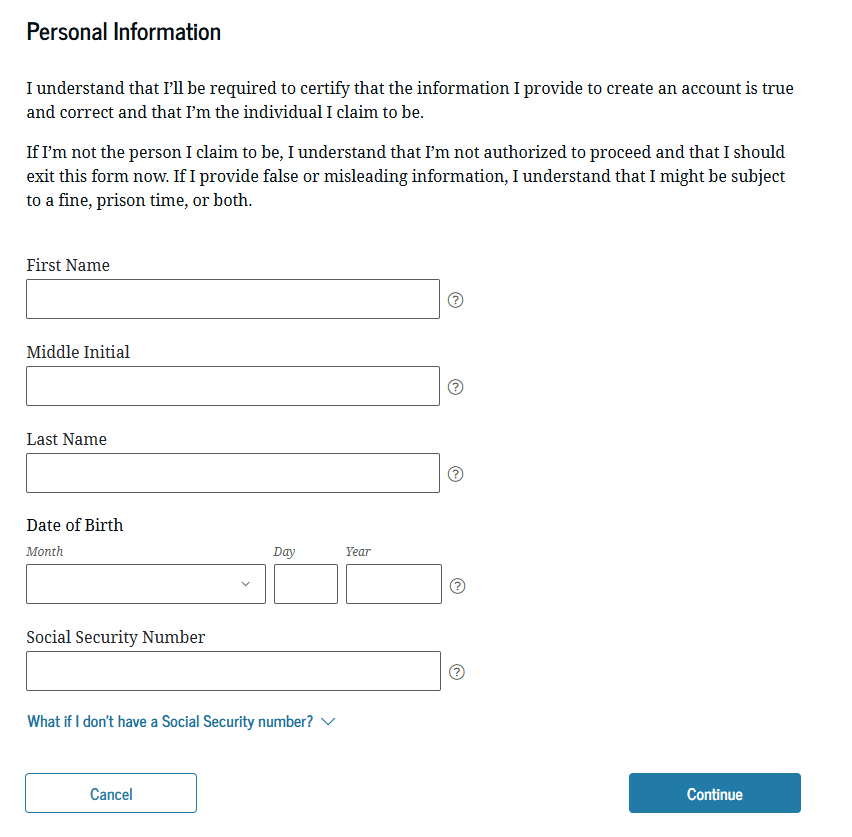Open help icon next to First Name
Viewport: 852px width, 837px height.
click(456, 299)
